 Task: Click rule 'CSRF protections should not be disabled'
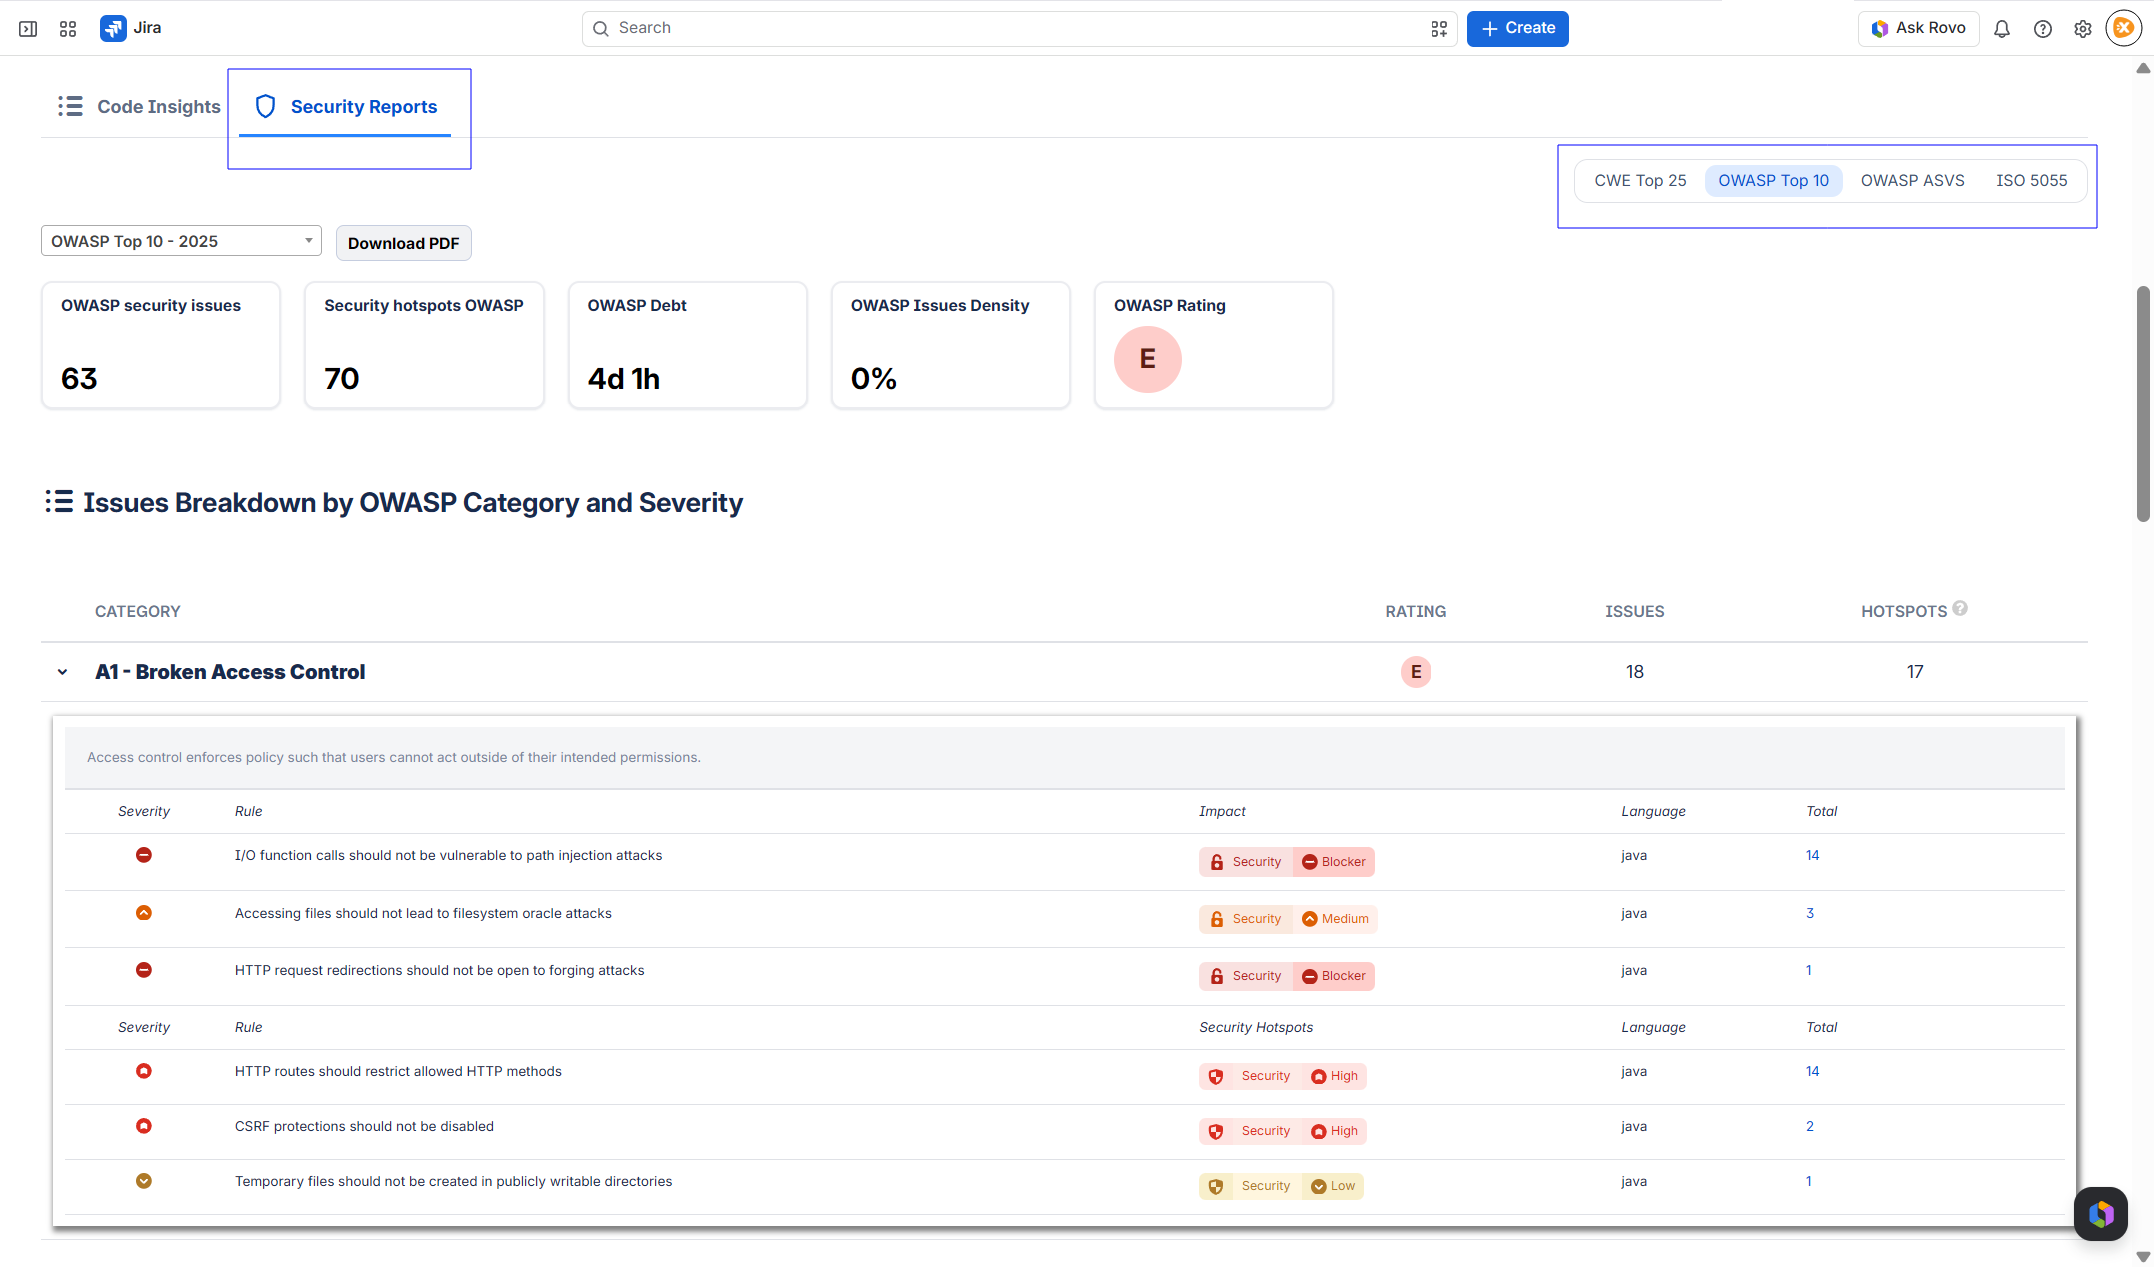pos(364,1126)
